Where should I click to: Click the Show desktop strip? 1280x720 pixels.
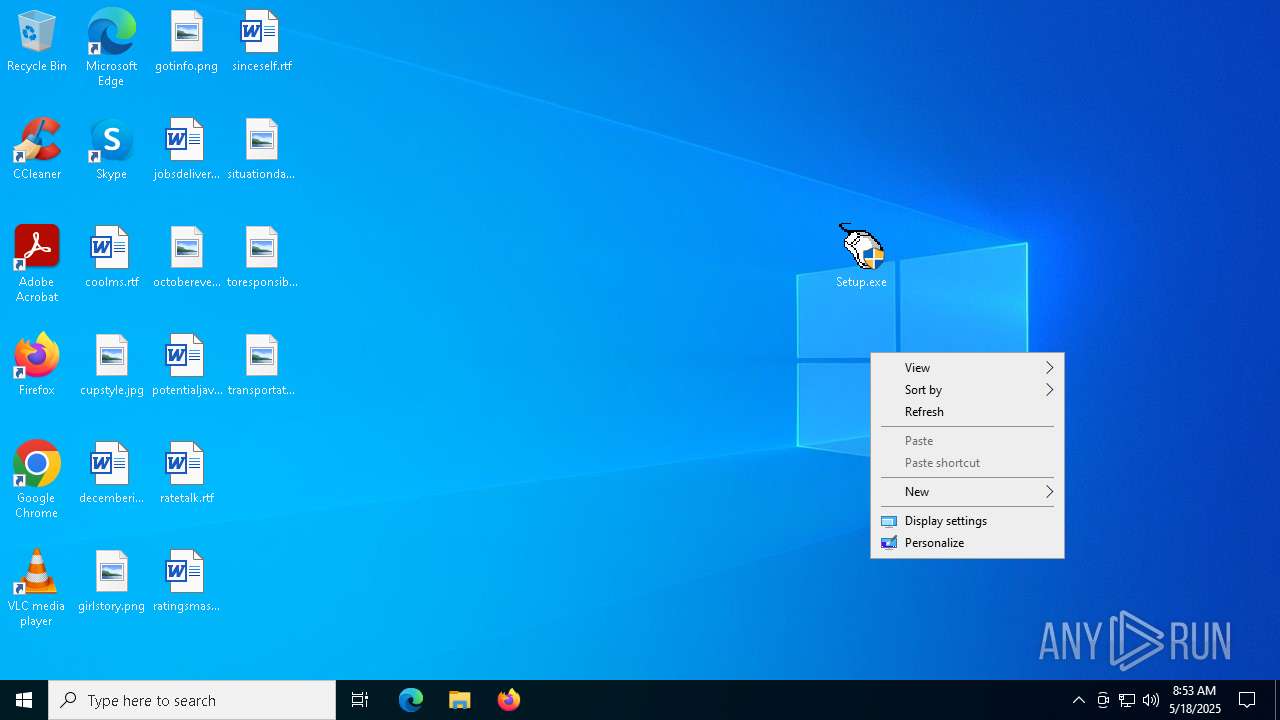click(1277, 700)
